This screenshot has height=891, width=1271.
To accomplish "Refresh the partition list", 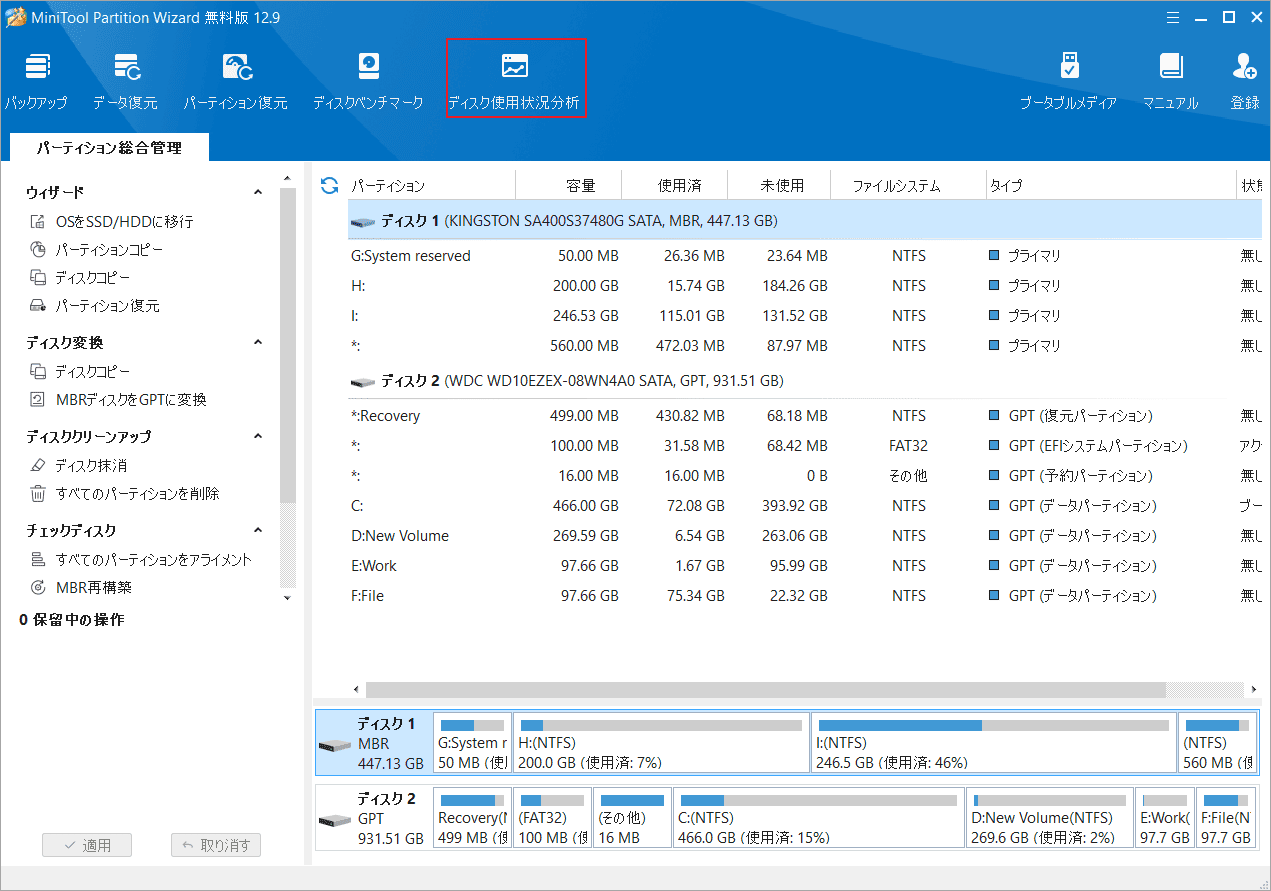I will click(328, 184).
